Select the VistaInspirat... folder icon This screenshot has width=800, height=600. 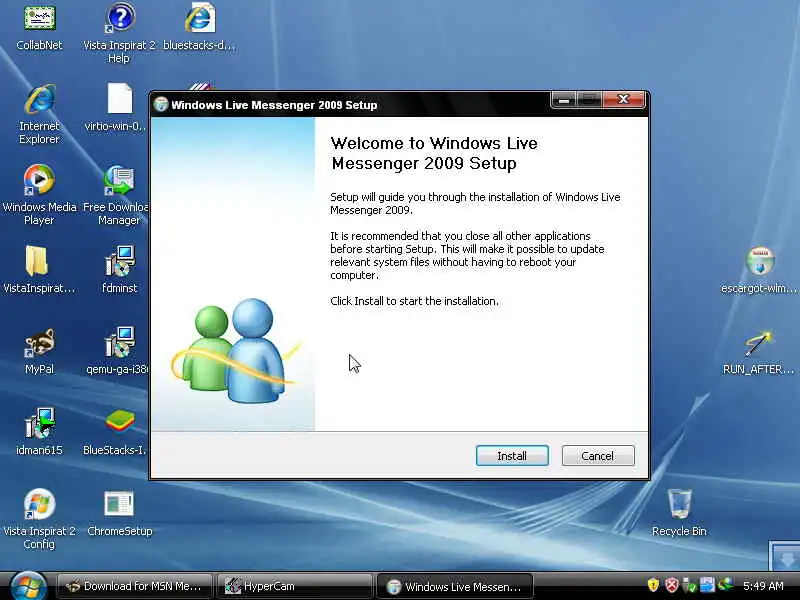point(39,269)
